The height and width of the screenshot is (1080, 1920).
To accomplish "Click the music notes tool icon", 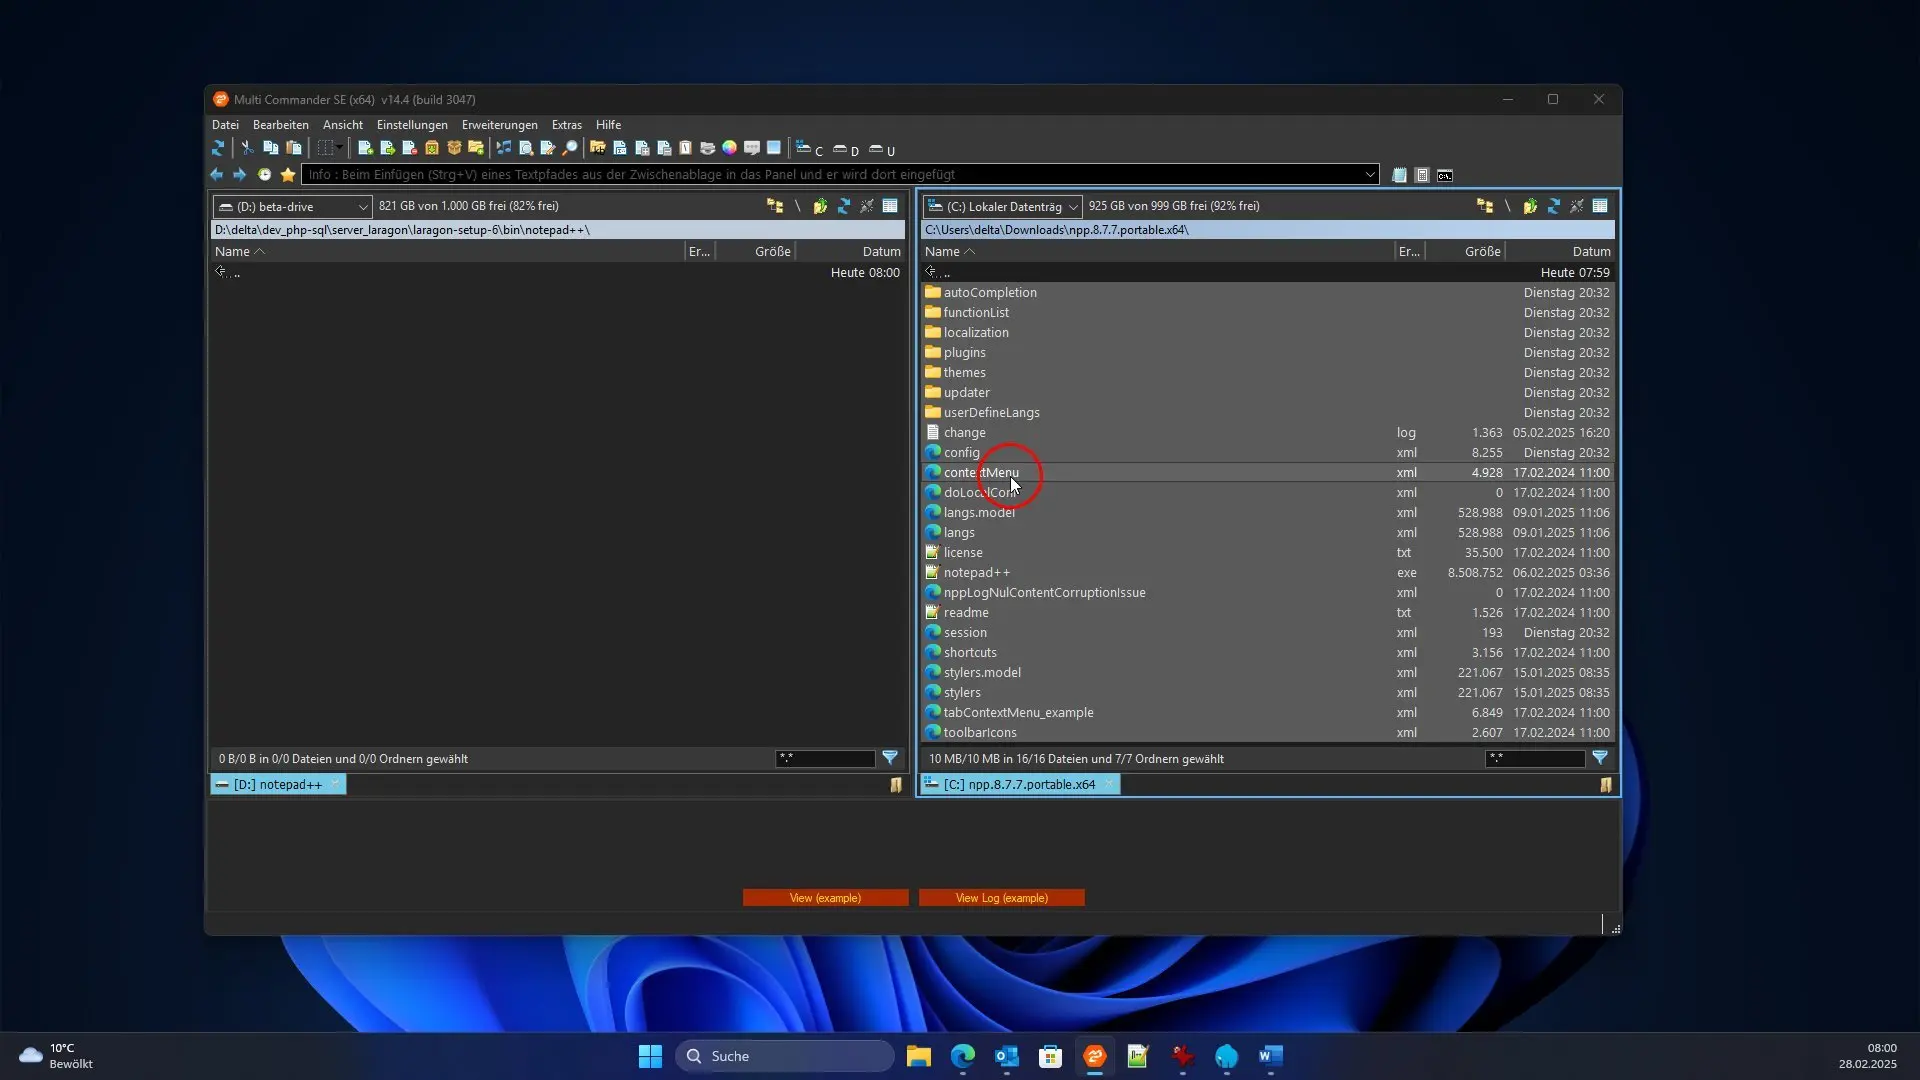I will (x=504, y=148).
